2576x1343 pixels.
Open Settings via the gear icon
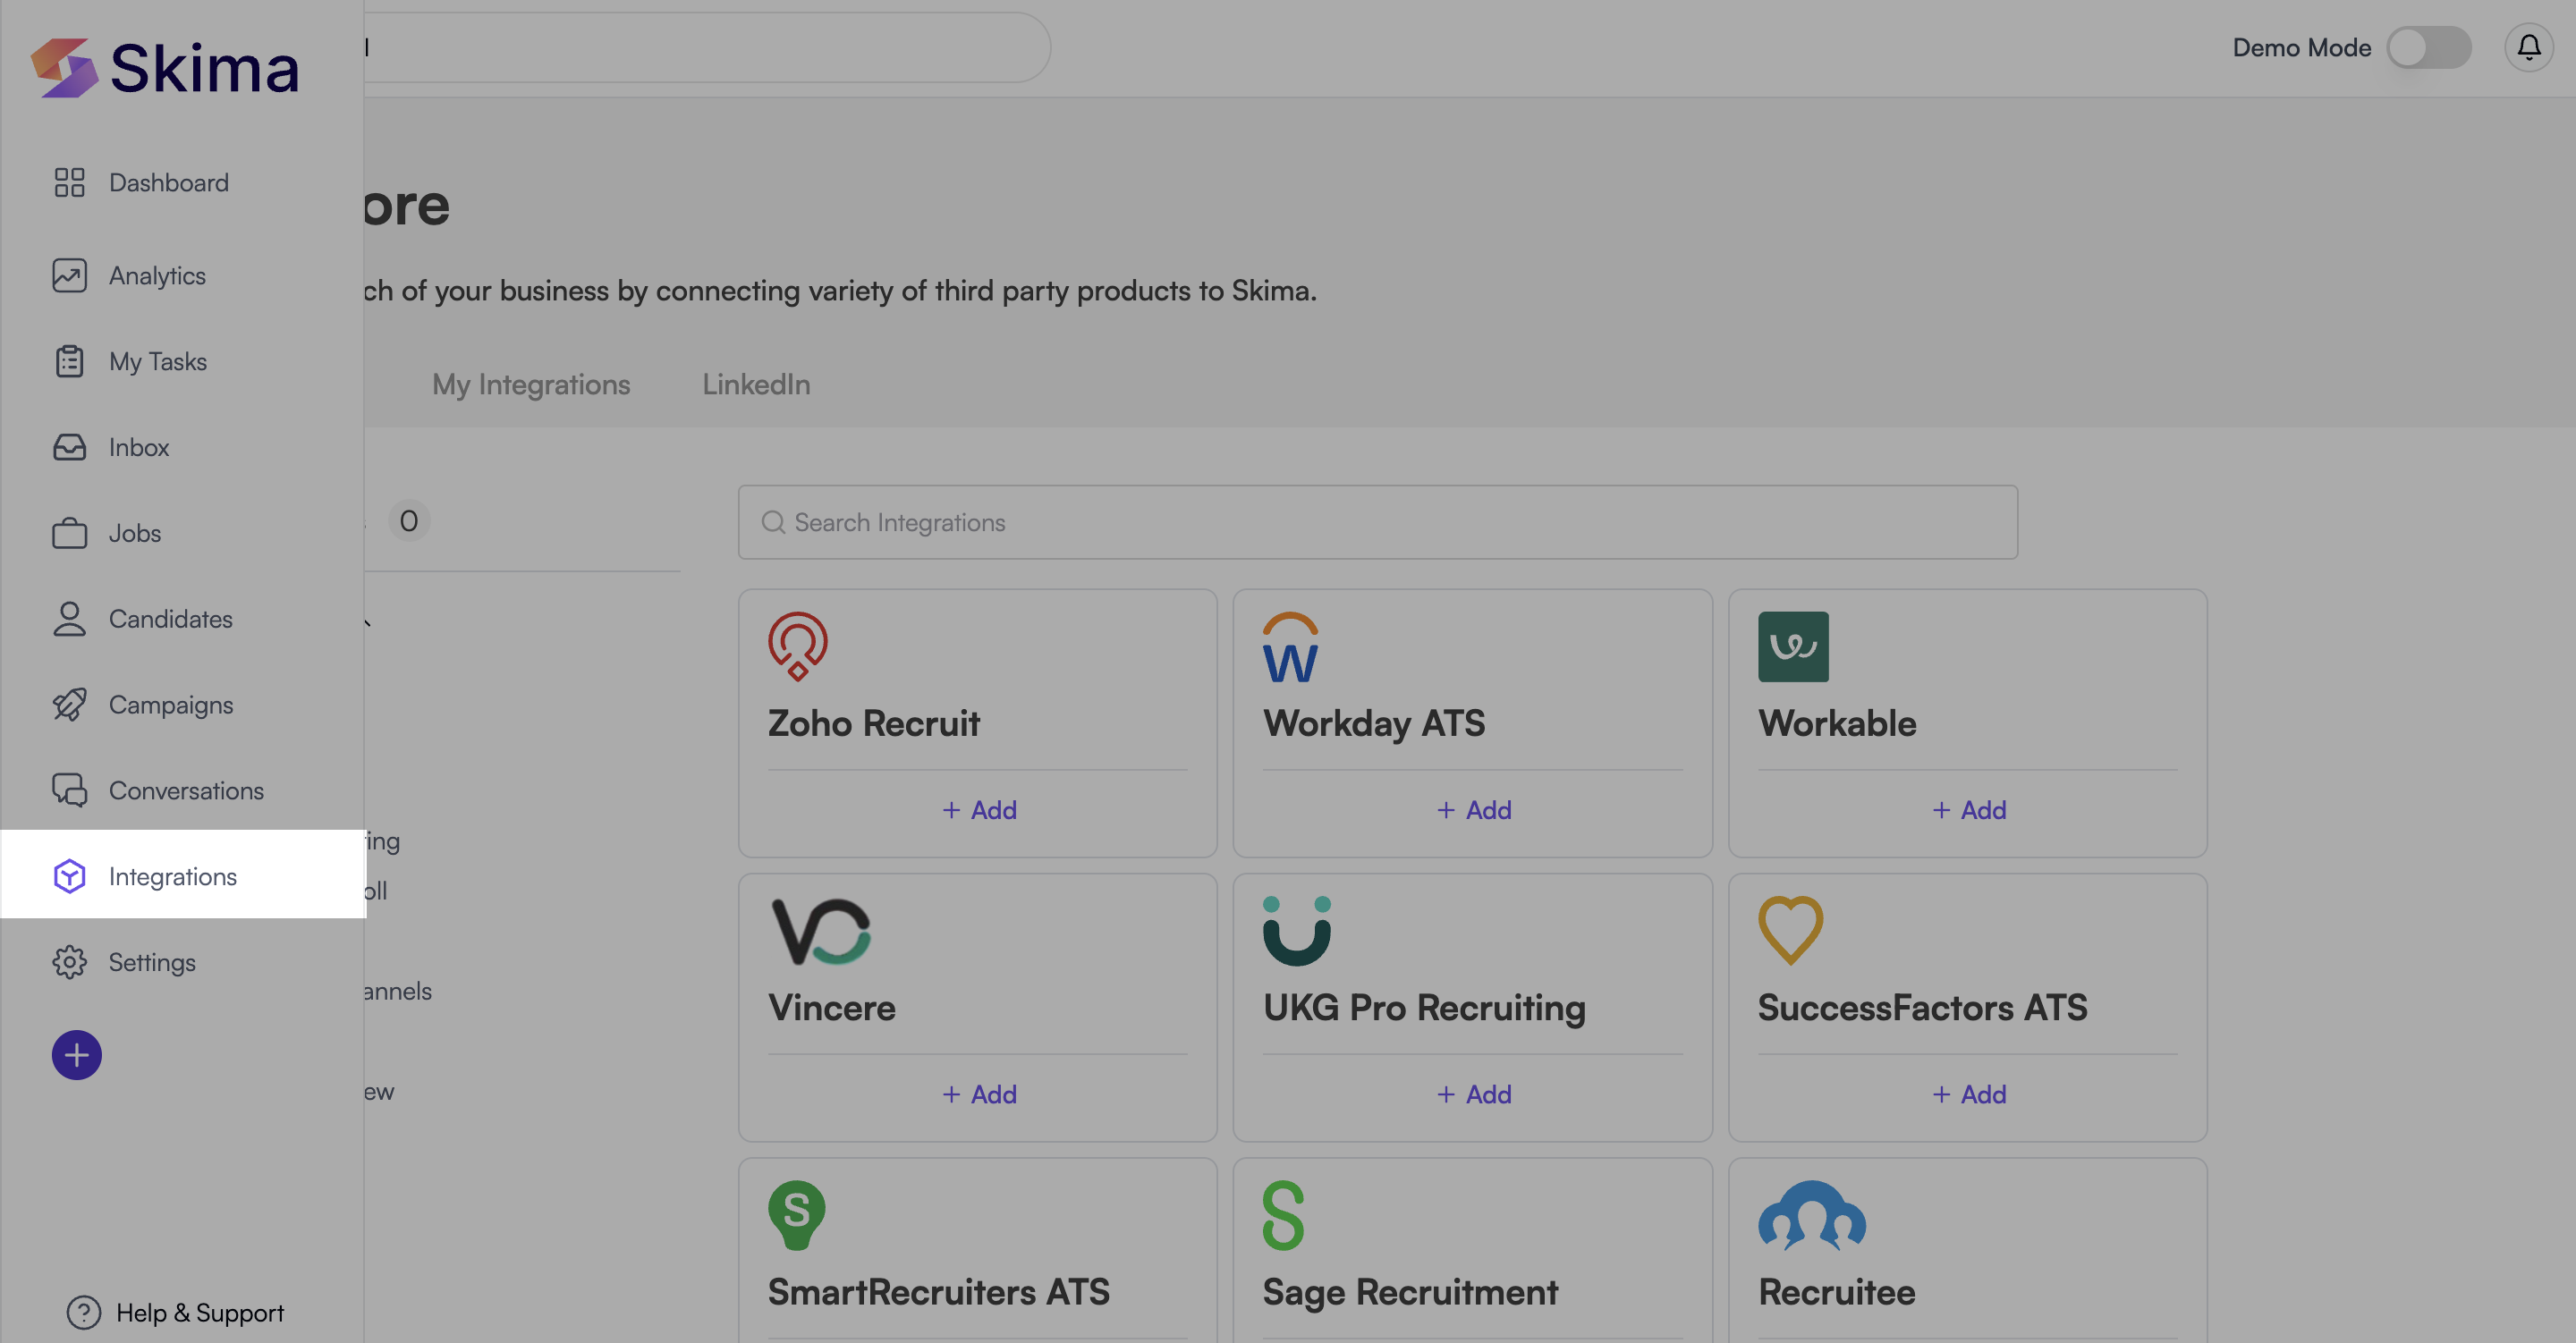pyautogui.click(x=69, y=962)
